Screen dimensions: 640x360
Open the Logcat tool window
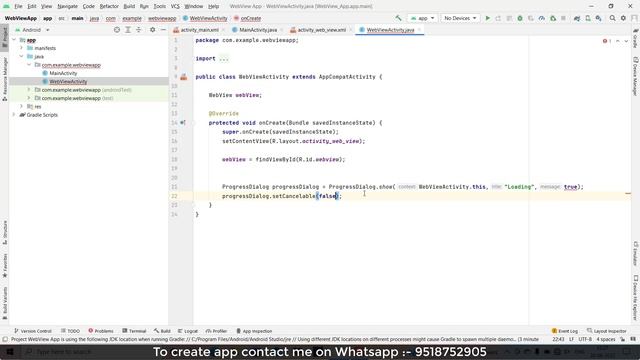click(188, 331)
